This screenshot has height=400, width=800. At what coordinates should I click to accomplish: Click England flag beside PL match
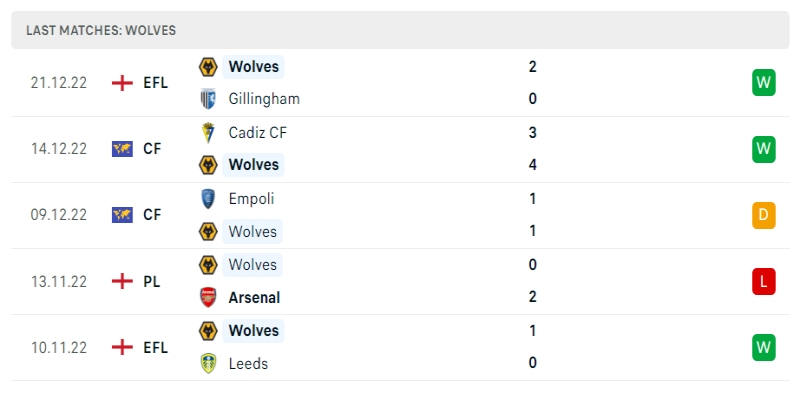(x=122, y=281)
